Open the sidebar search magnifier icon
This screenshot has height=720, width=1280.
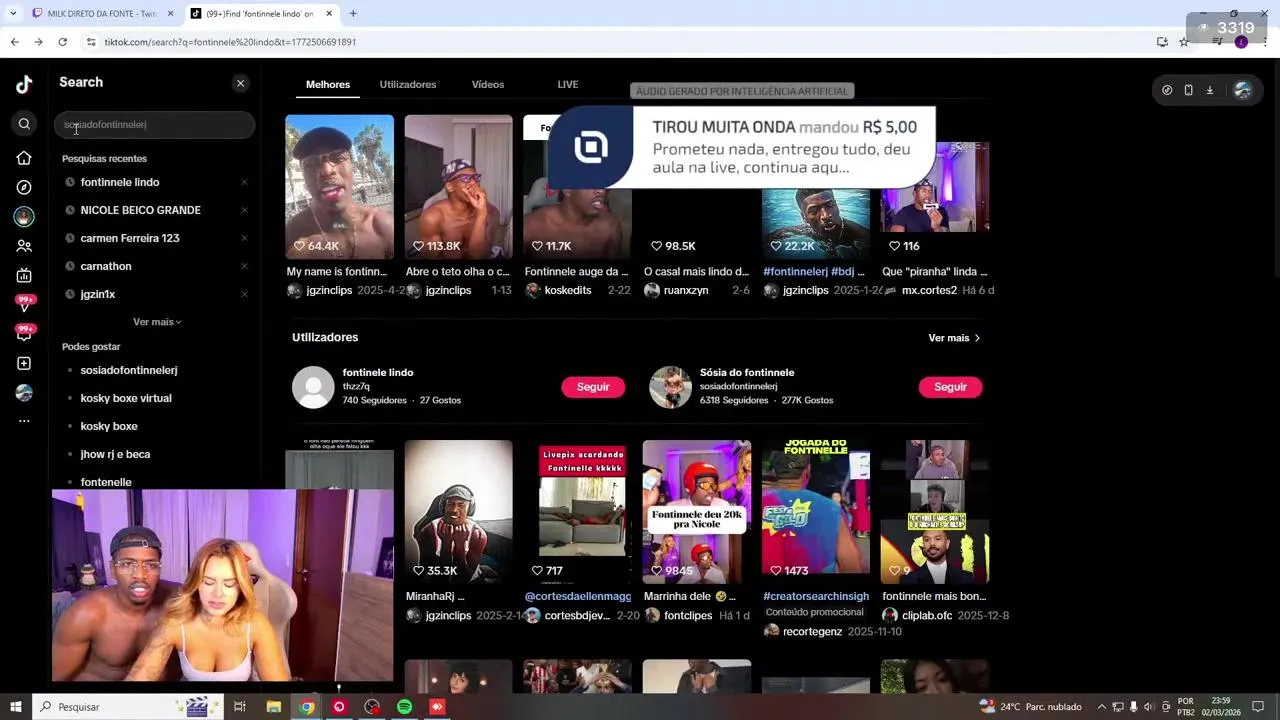[24, 124]
